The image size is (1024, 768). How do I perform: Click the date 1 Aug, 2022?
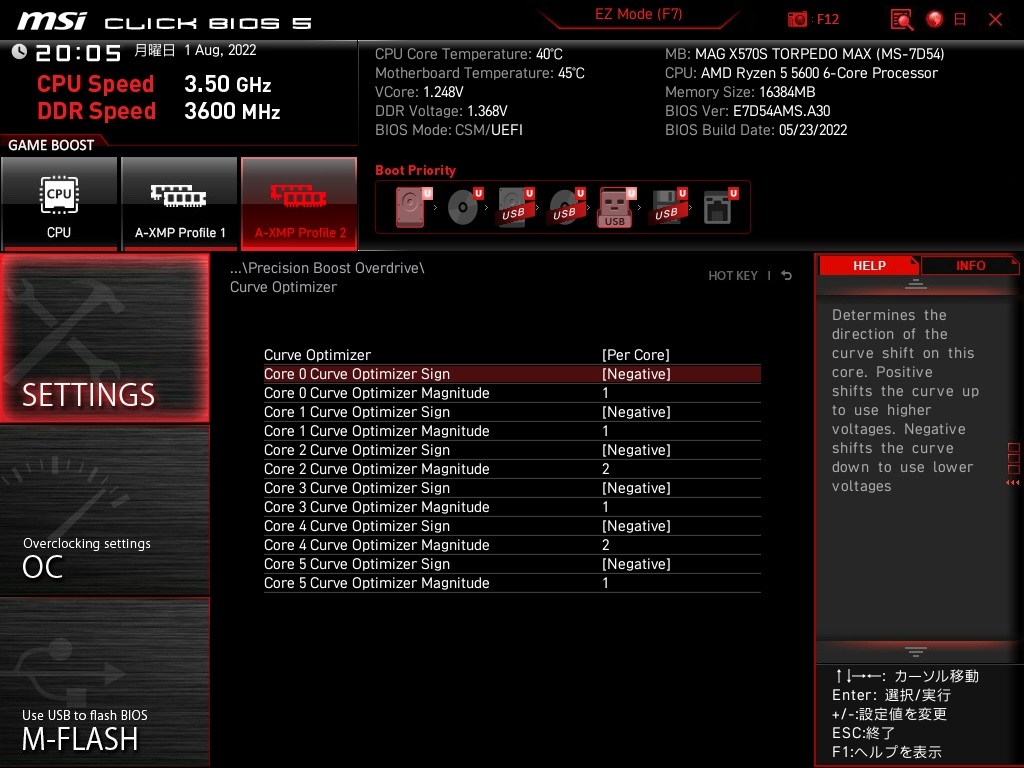pyautogui.click(x=220, y=50)
